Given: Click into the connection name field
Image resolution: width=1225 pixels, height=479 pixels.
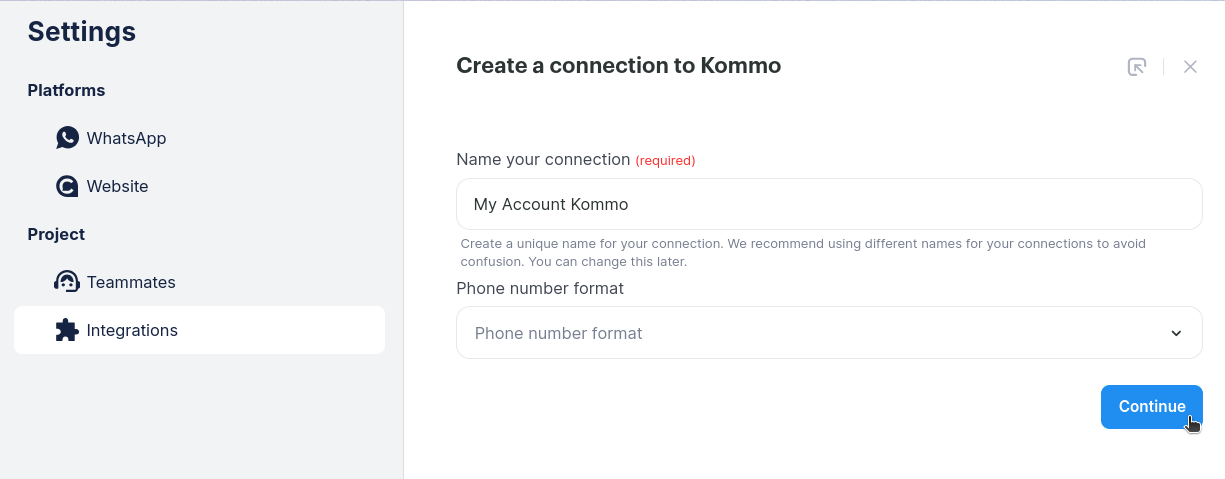Looking at the screenshot, I should click(x=828, y=204).
